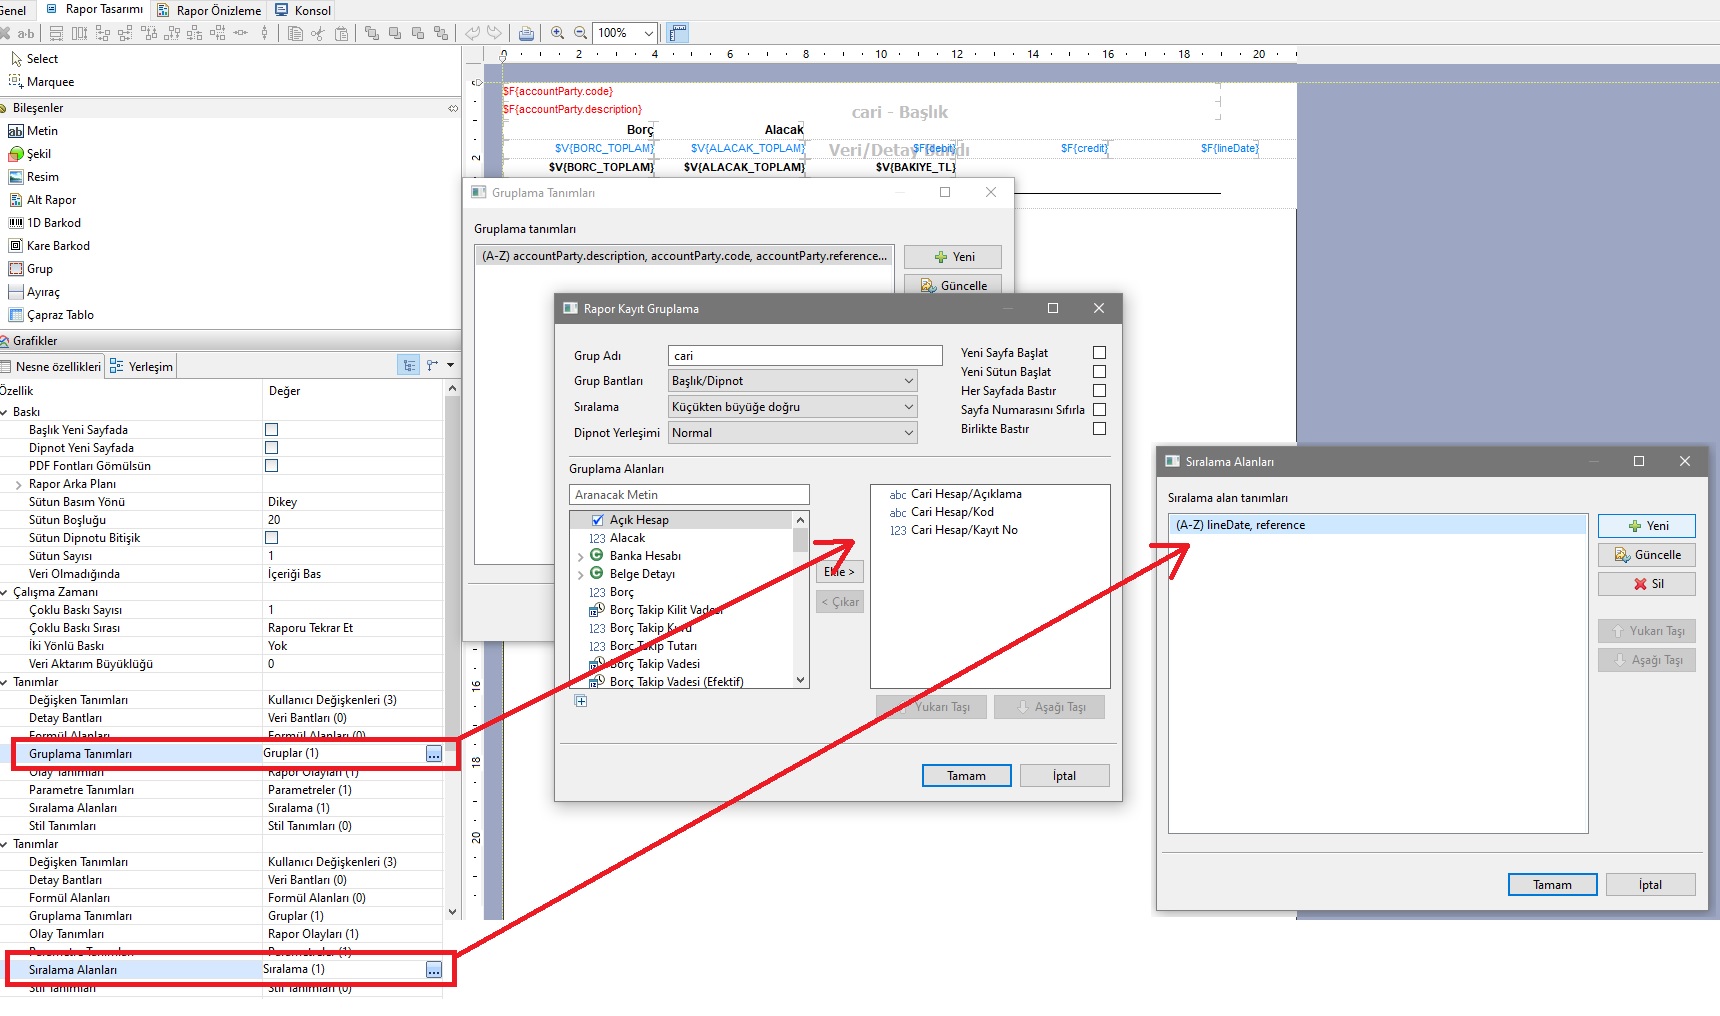Click the zoom in magnifier icon

click(558, 33)
